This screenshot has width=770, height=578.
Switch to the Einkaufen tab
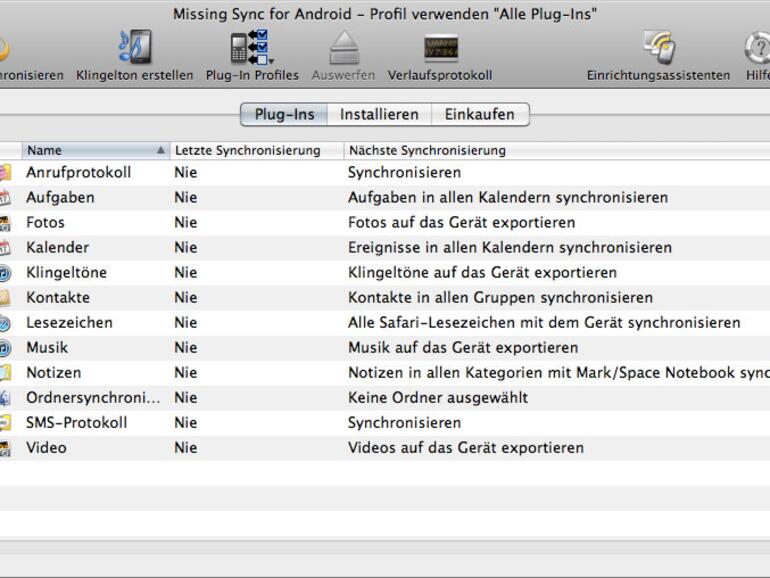click(480, 114)
